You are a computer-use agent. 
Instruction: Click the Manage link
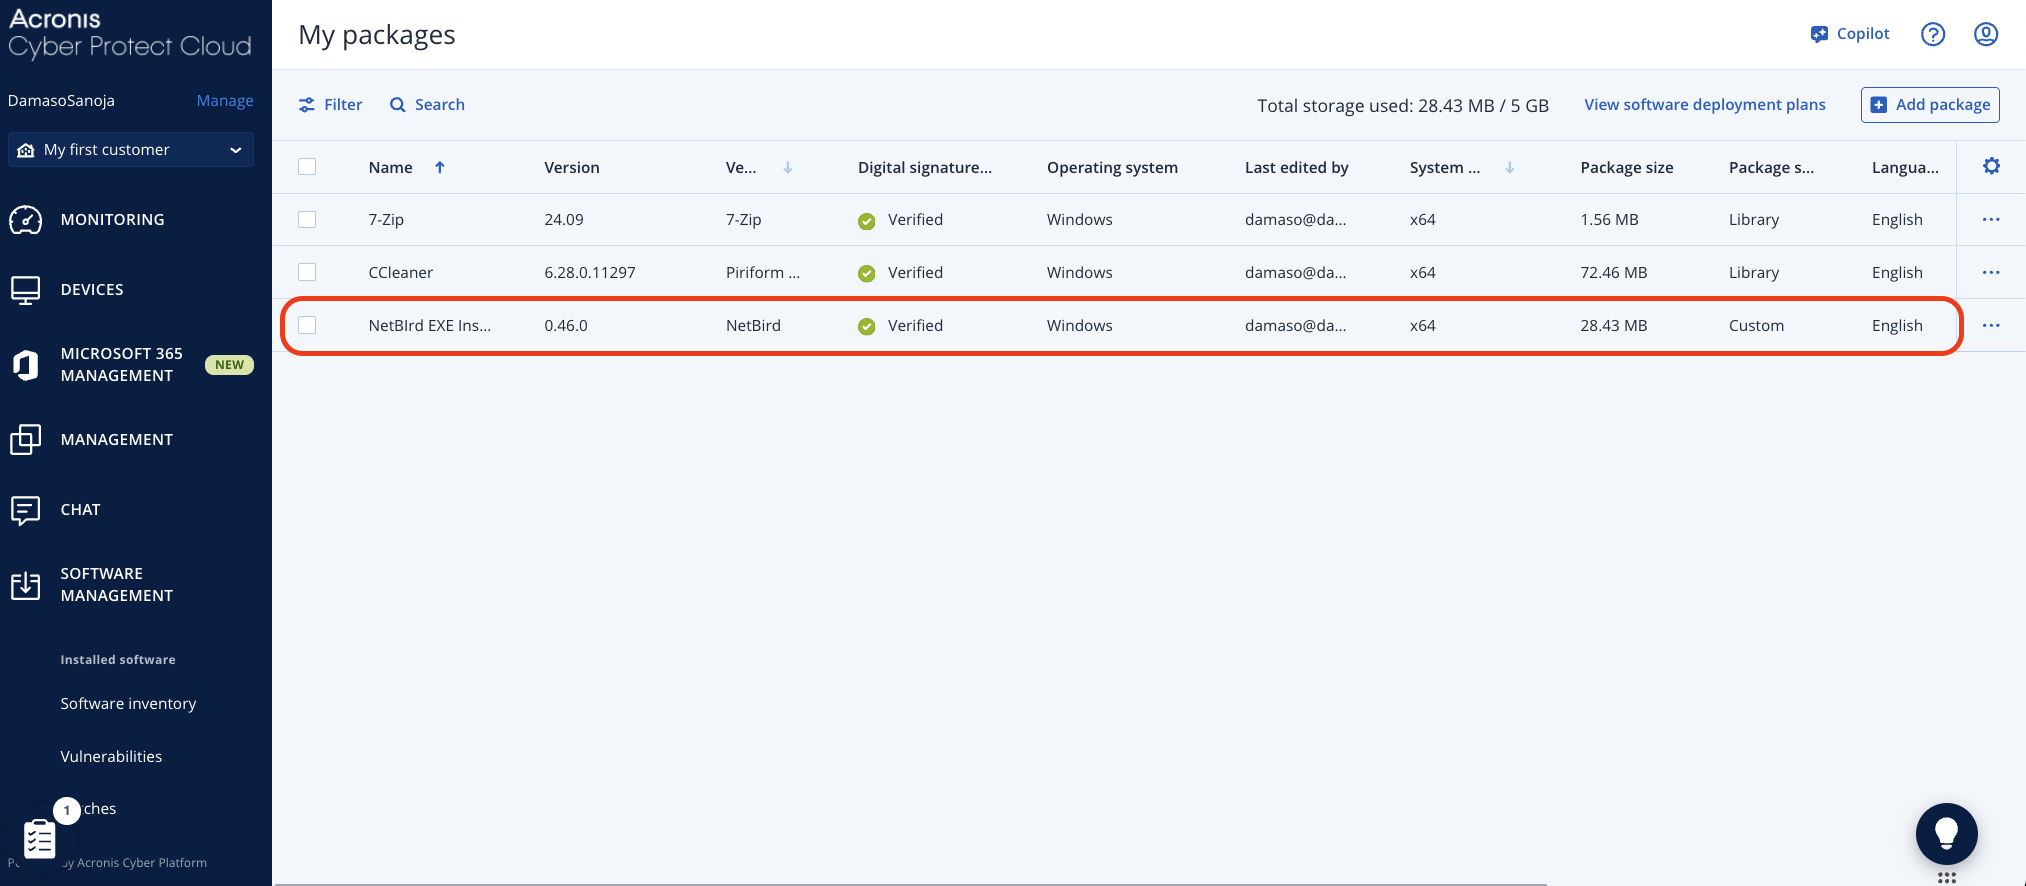click(x=225, y=101)
